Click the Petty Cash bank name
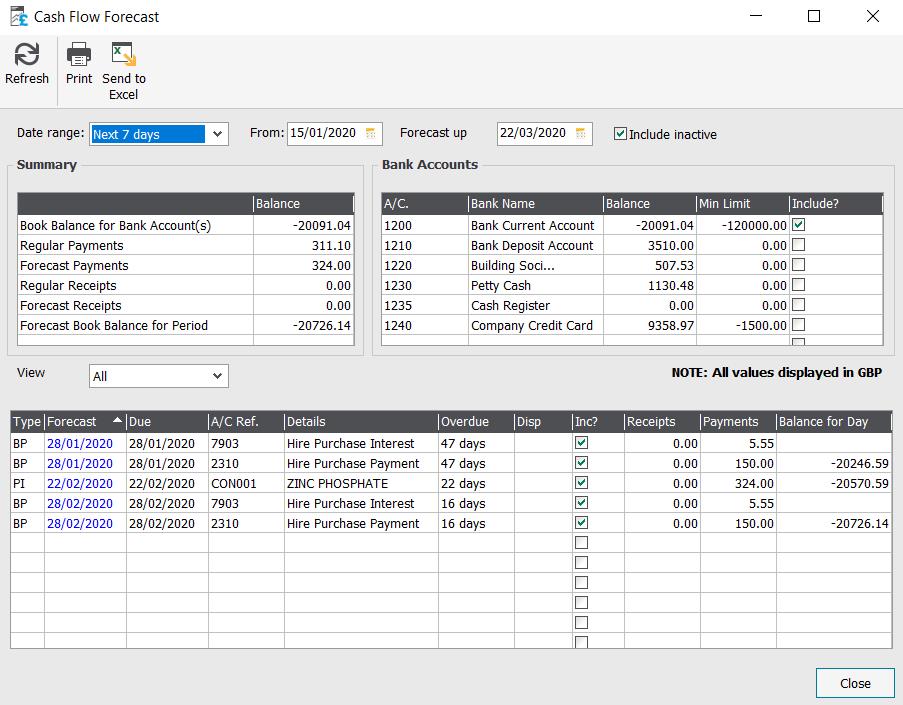 501,286
